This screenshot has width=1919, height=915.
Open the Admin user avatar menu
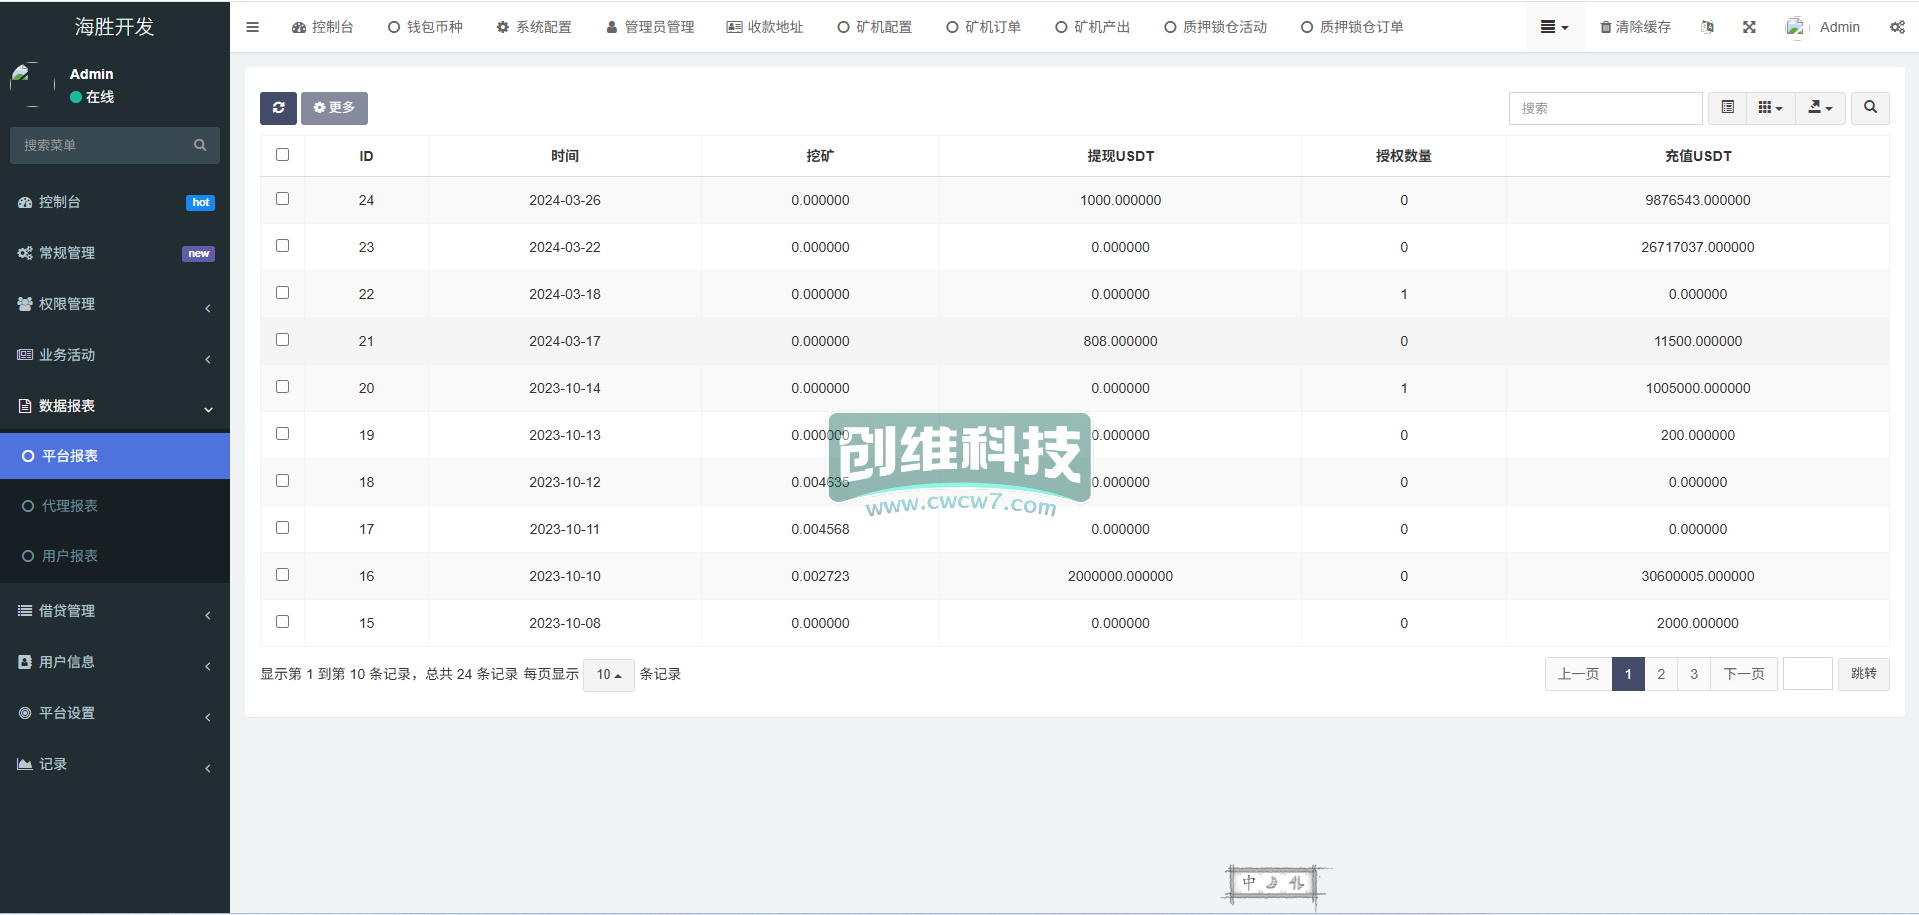click(1823, 27)
